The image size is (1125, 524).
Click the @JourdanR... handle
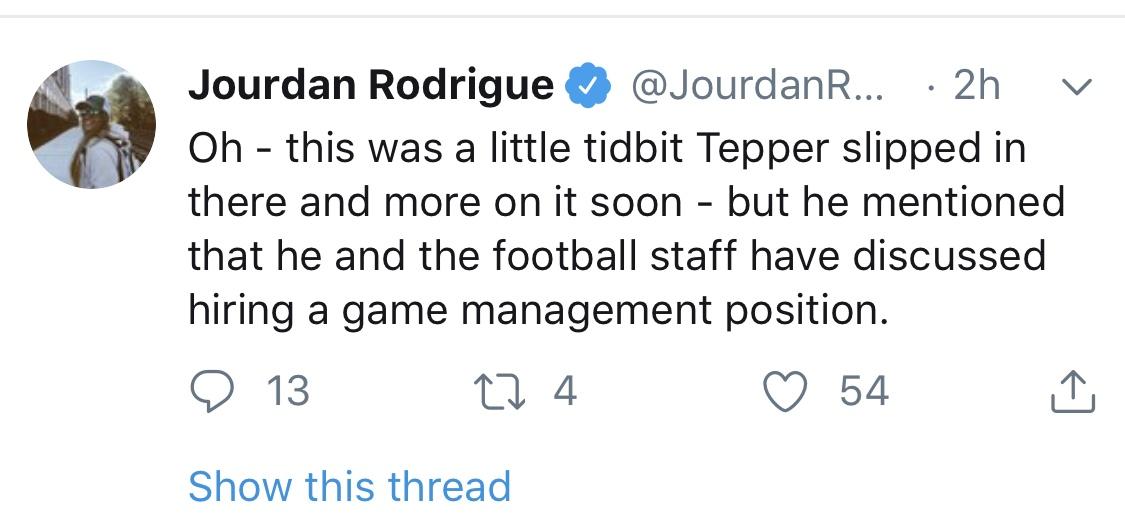point(758,86)
